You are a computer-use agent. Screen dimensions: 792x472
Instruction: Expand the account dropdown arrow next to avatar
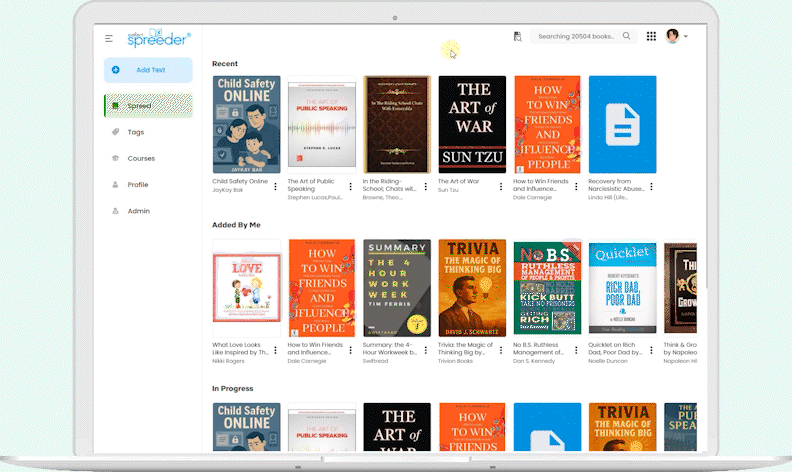pyautogui.click(x=685, y=36)
